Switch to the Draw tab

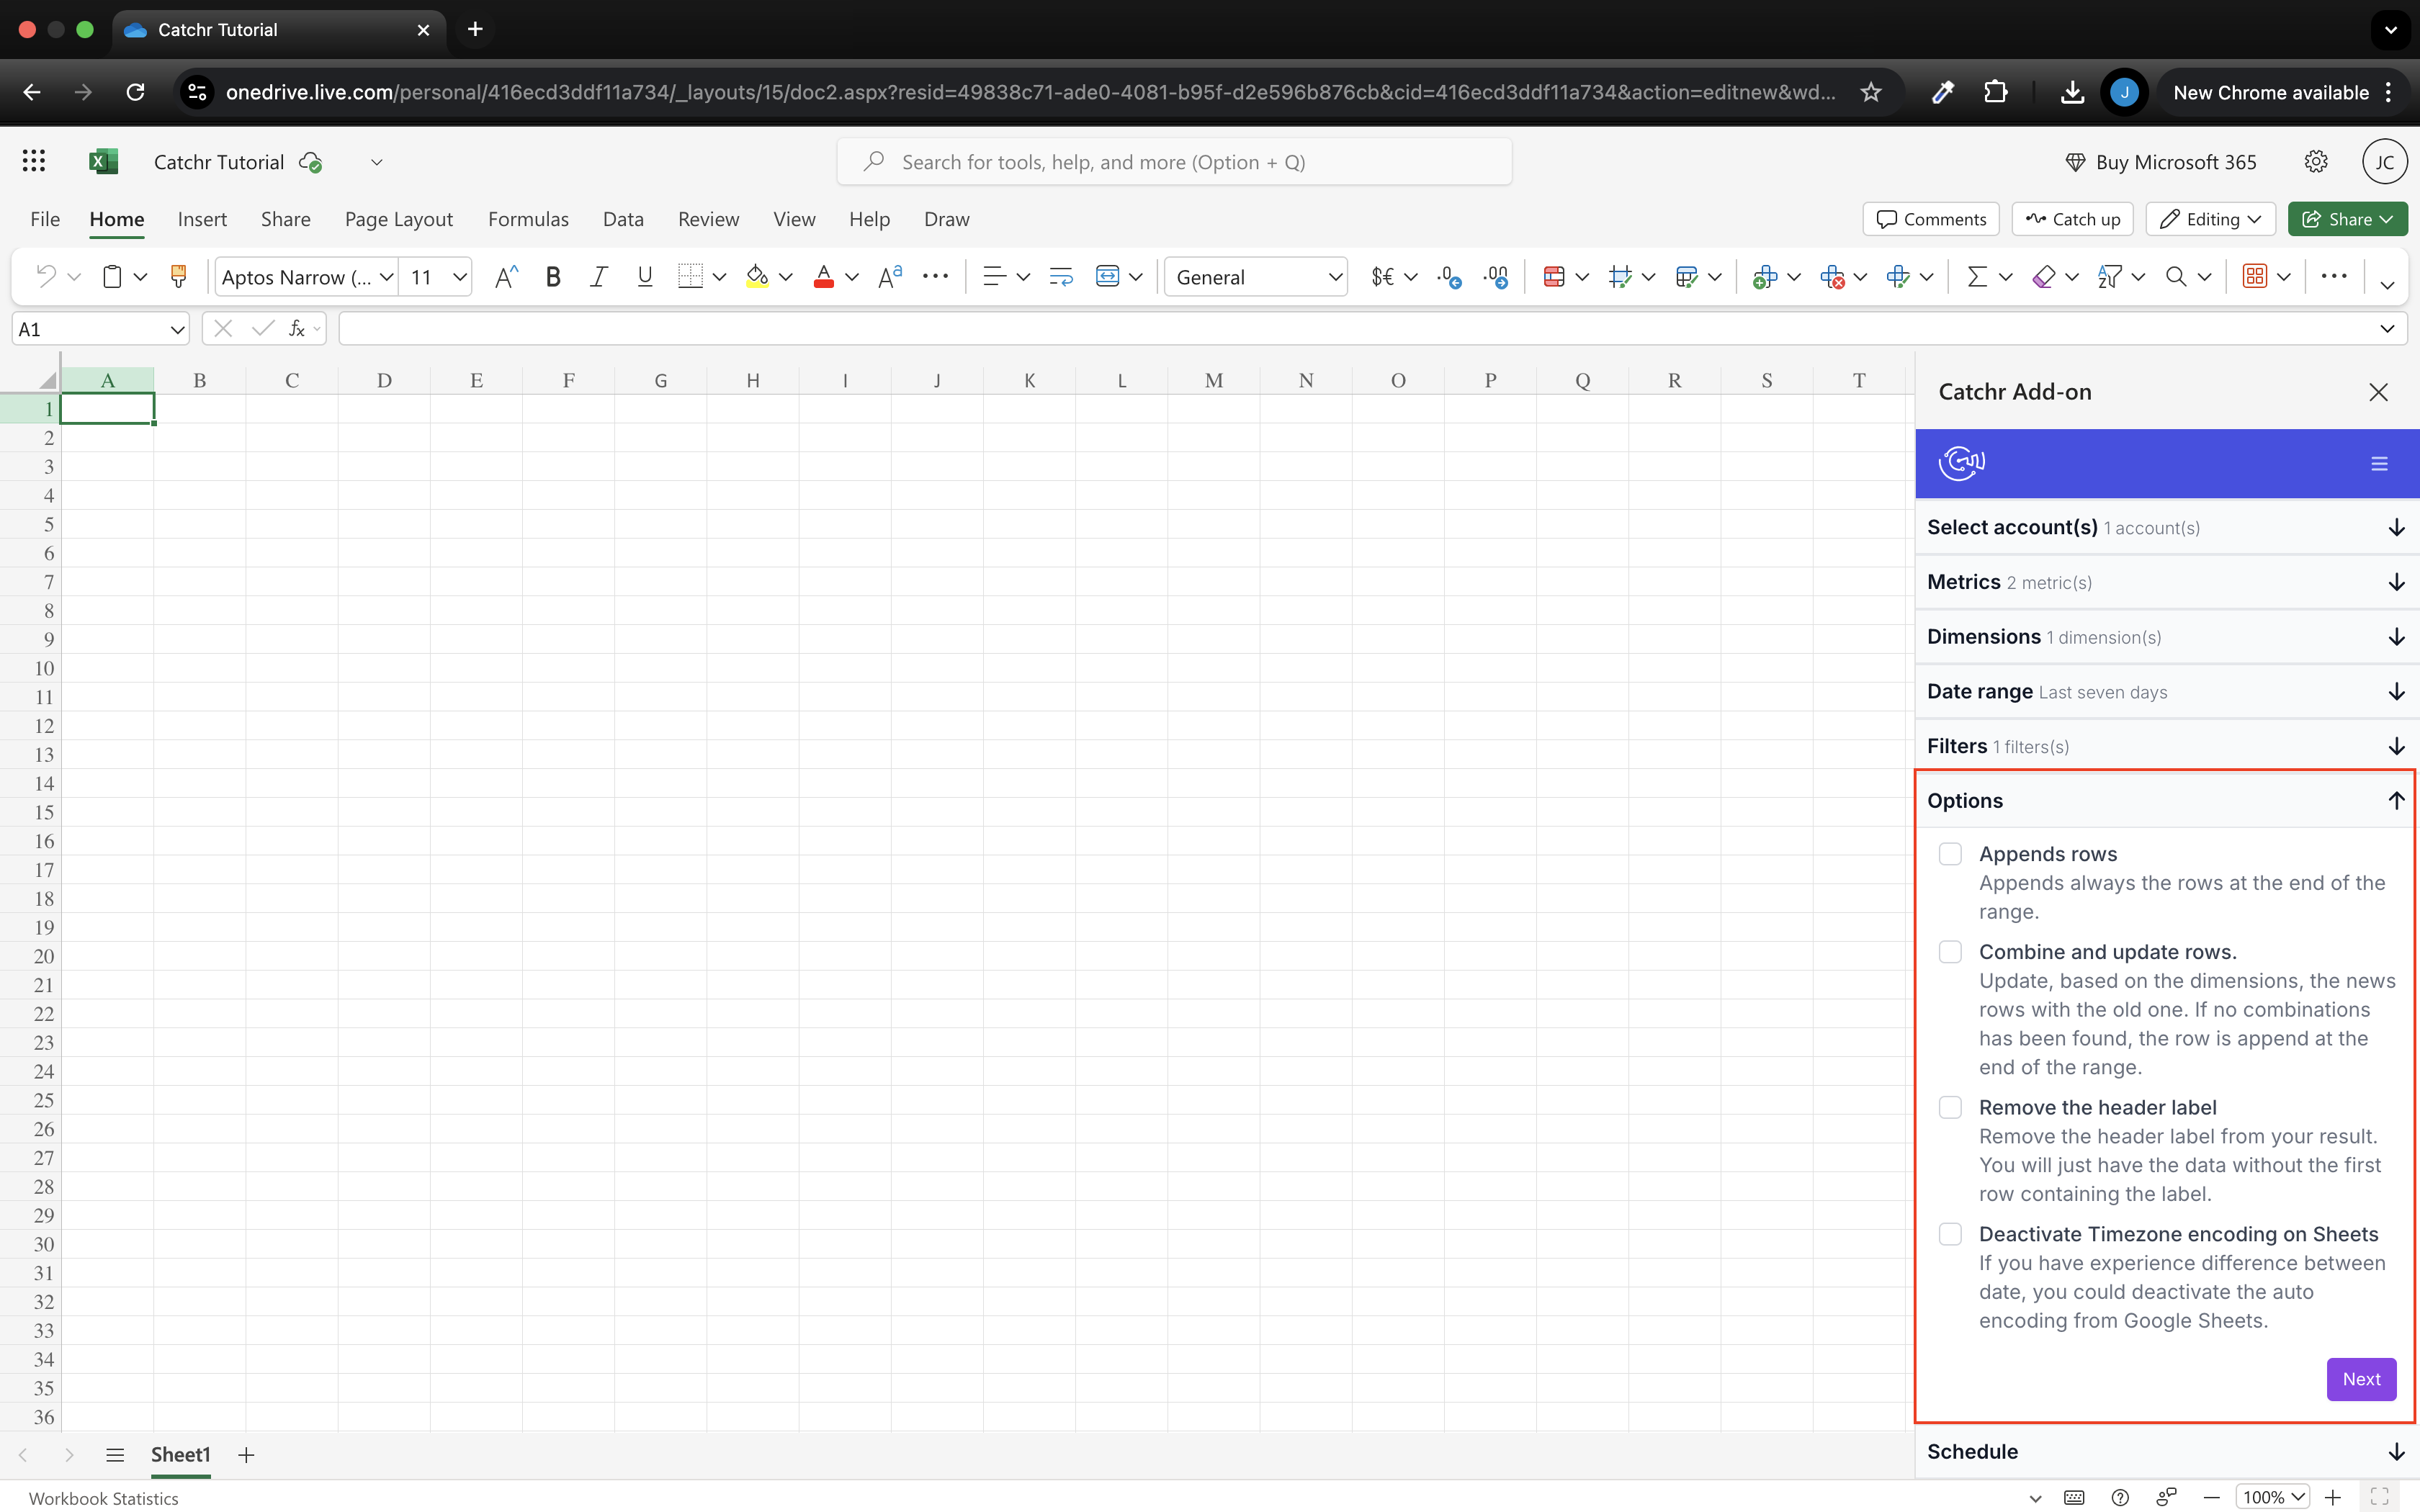click(x=946, y=219)
